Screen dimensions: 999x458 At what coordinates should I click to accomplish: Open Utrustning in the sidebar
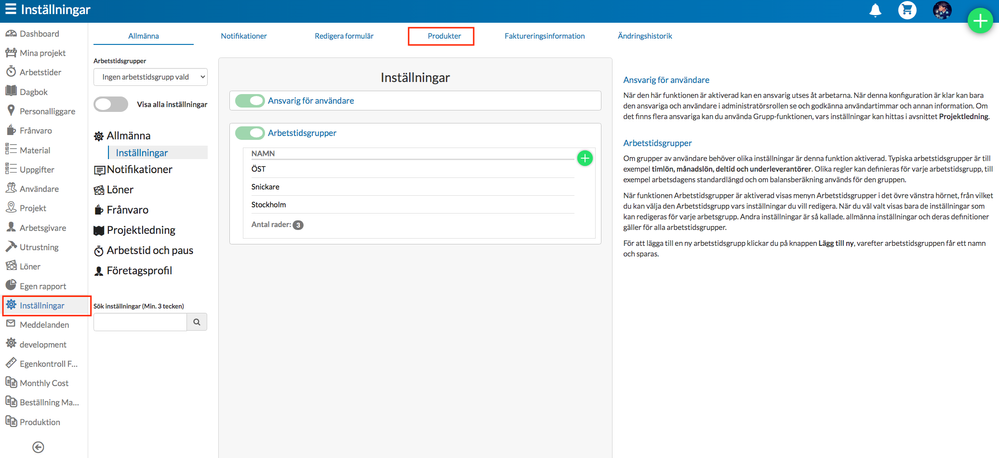[x=39, y=247]
